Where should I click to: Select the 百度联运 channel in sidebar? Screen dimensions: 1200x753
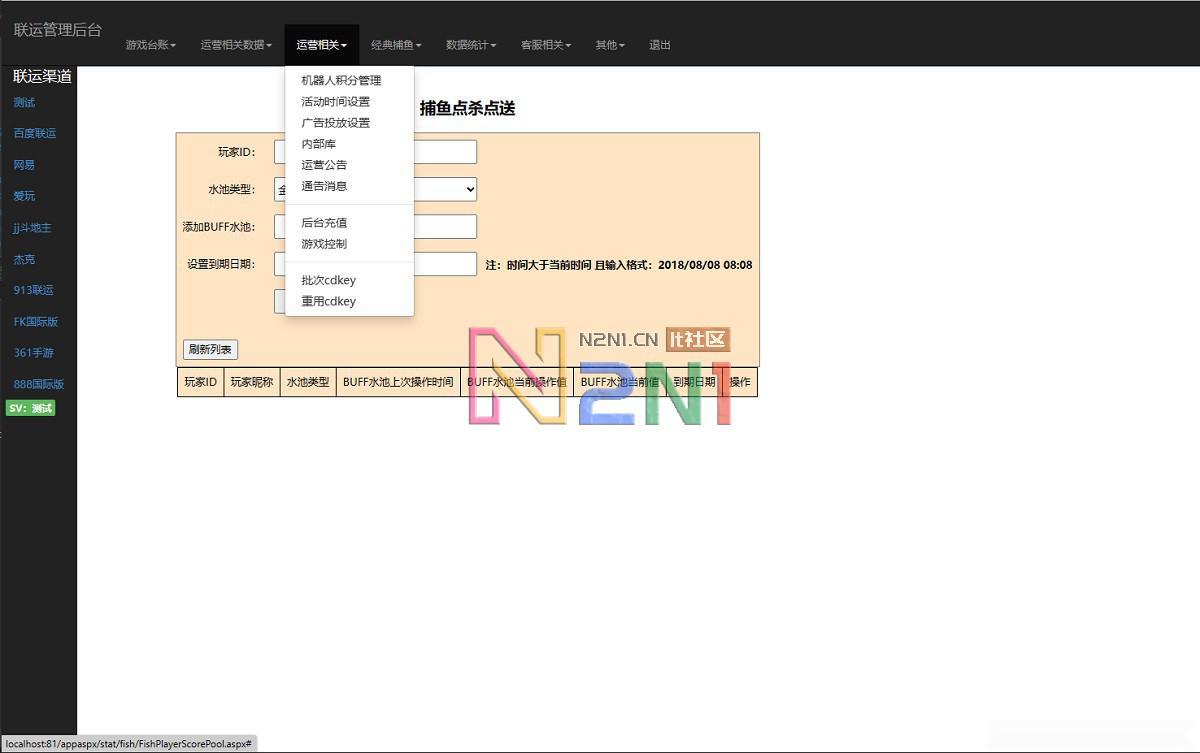(34, 133)
